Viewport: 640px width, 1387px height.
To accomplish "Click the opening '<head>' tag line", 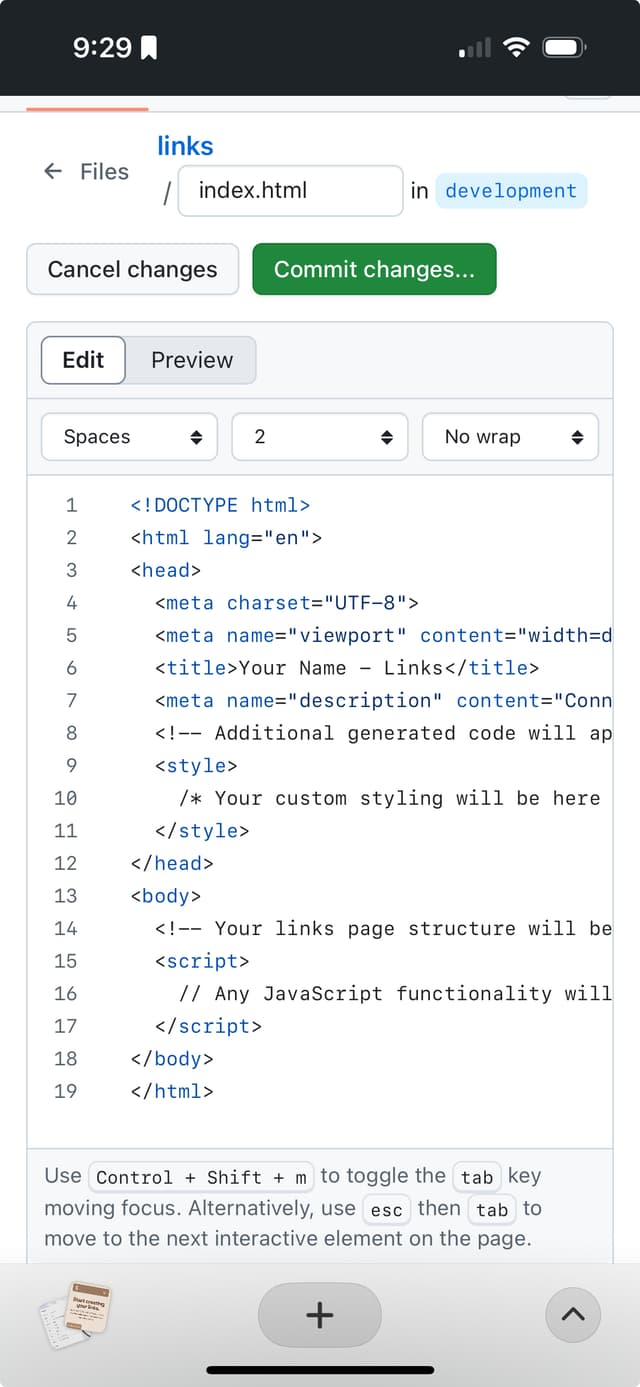I will [x=166, y=570].
